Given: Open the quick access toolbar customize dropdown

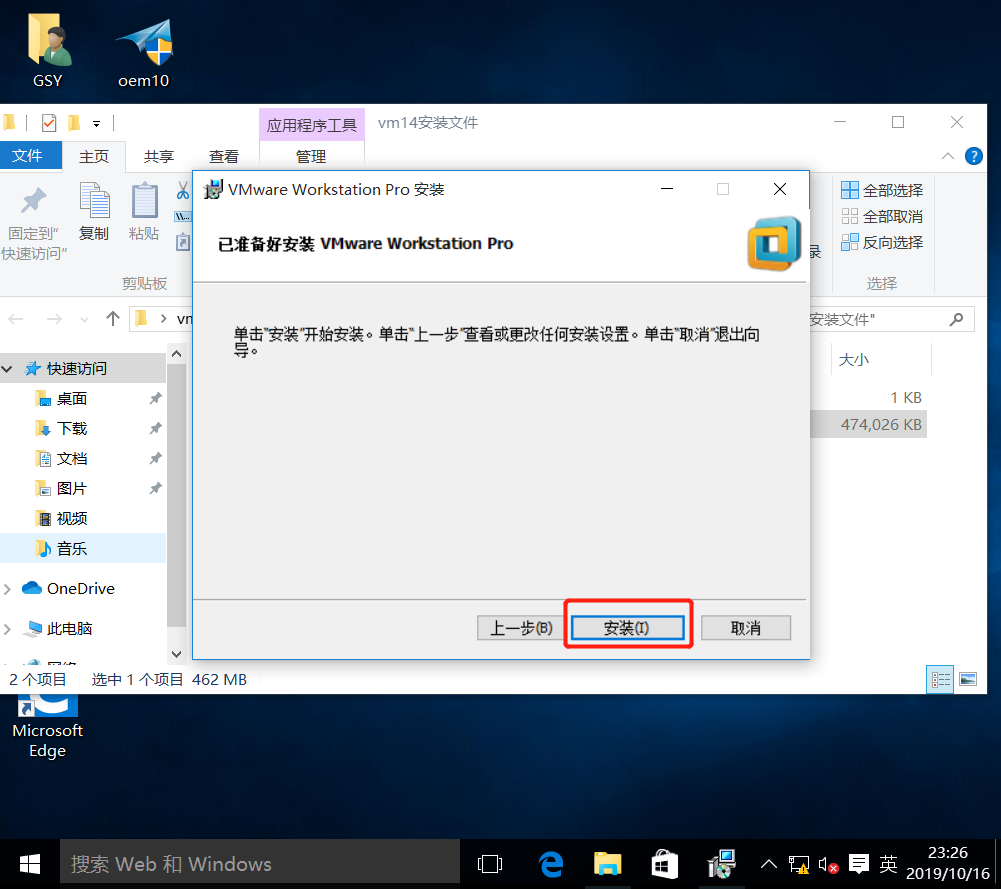Looking at the screenshot, I should 96,123.
